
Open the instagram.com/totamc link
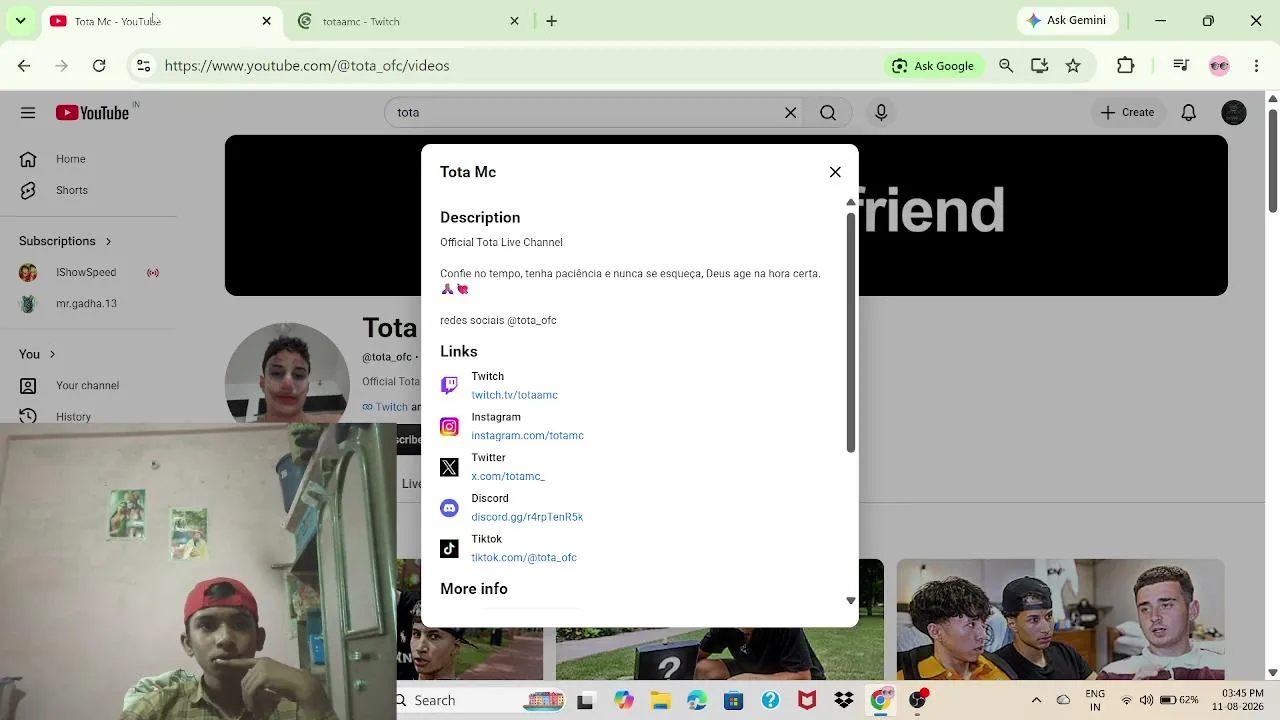click(527, 436)
